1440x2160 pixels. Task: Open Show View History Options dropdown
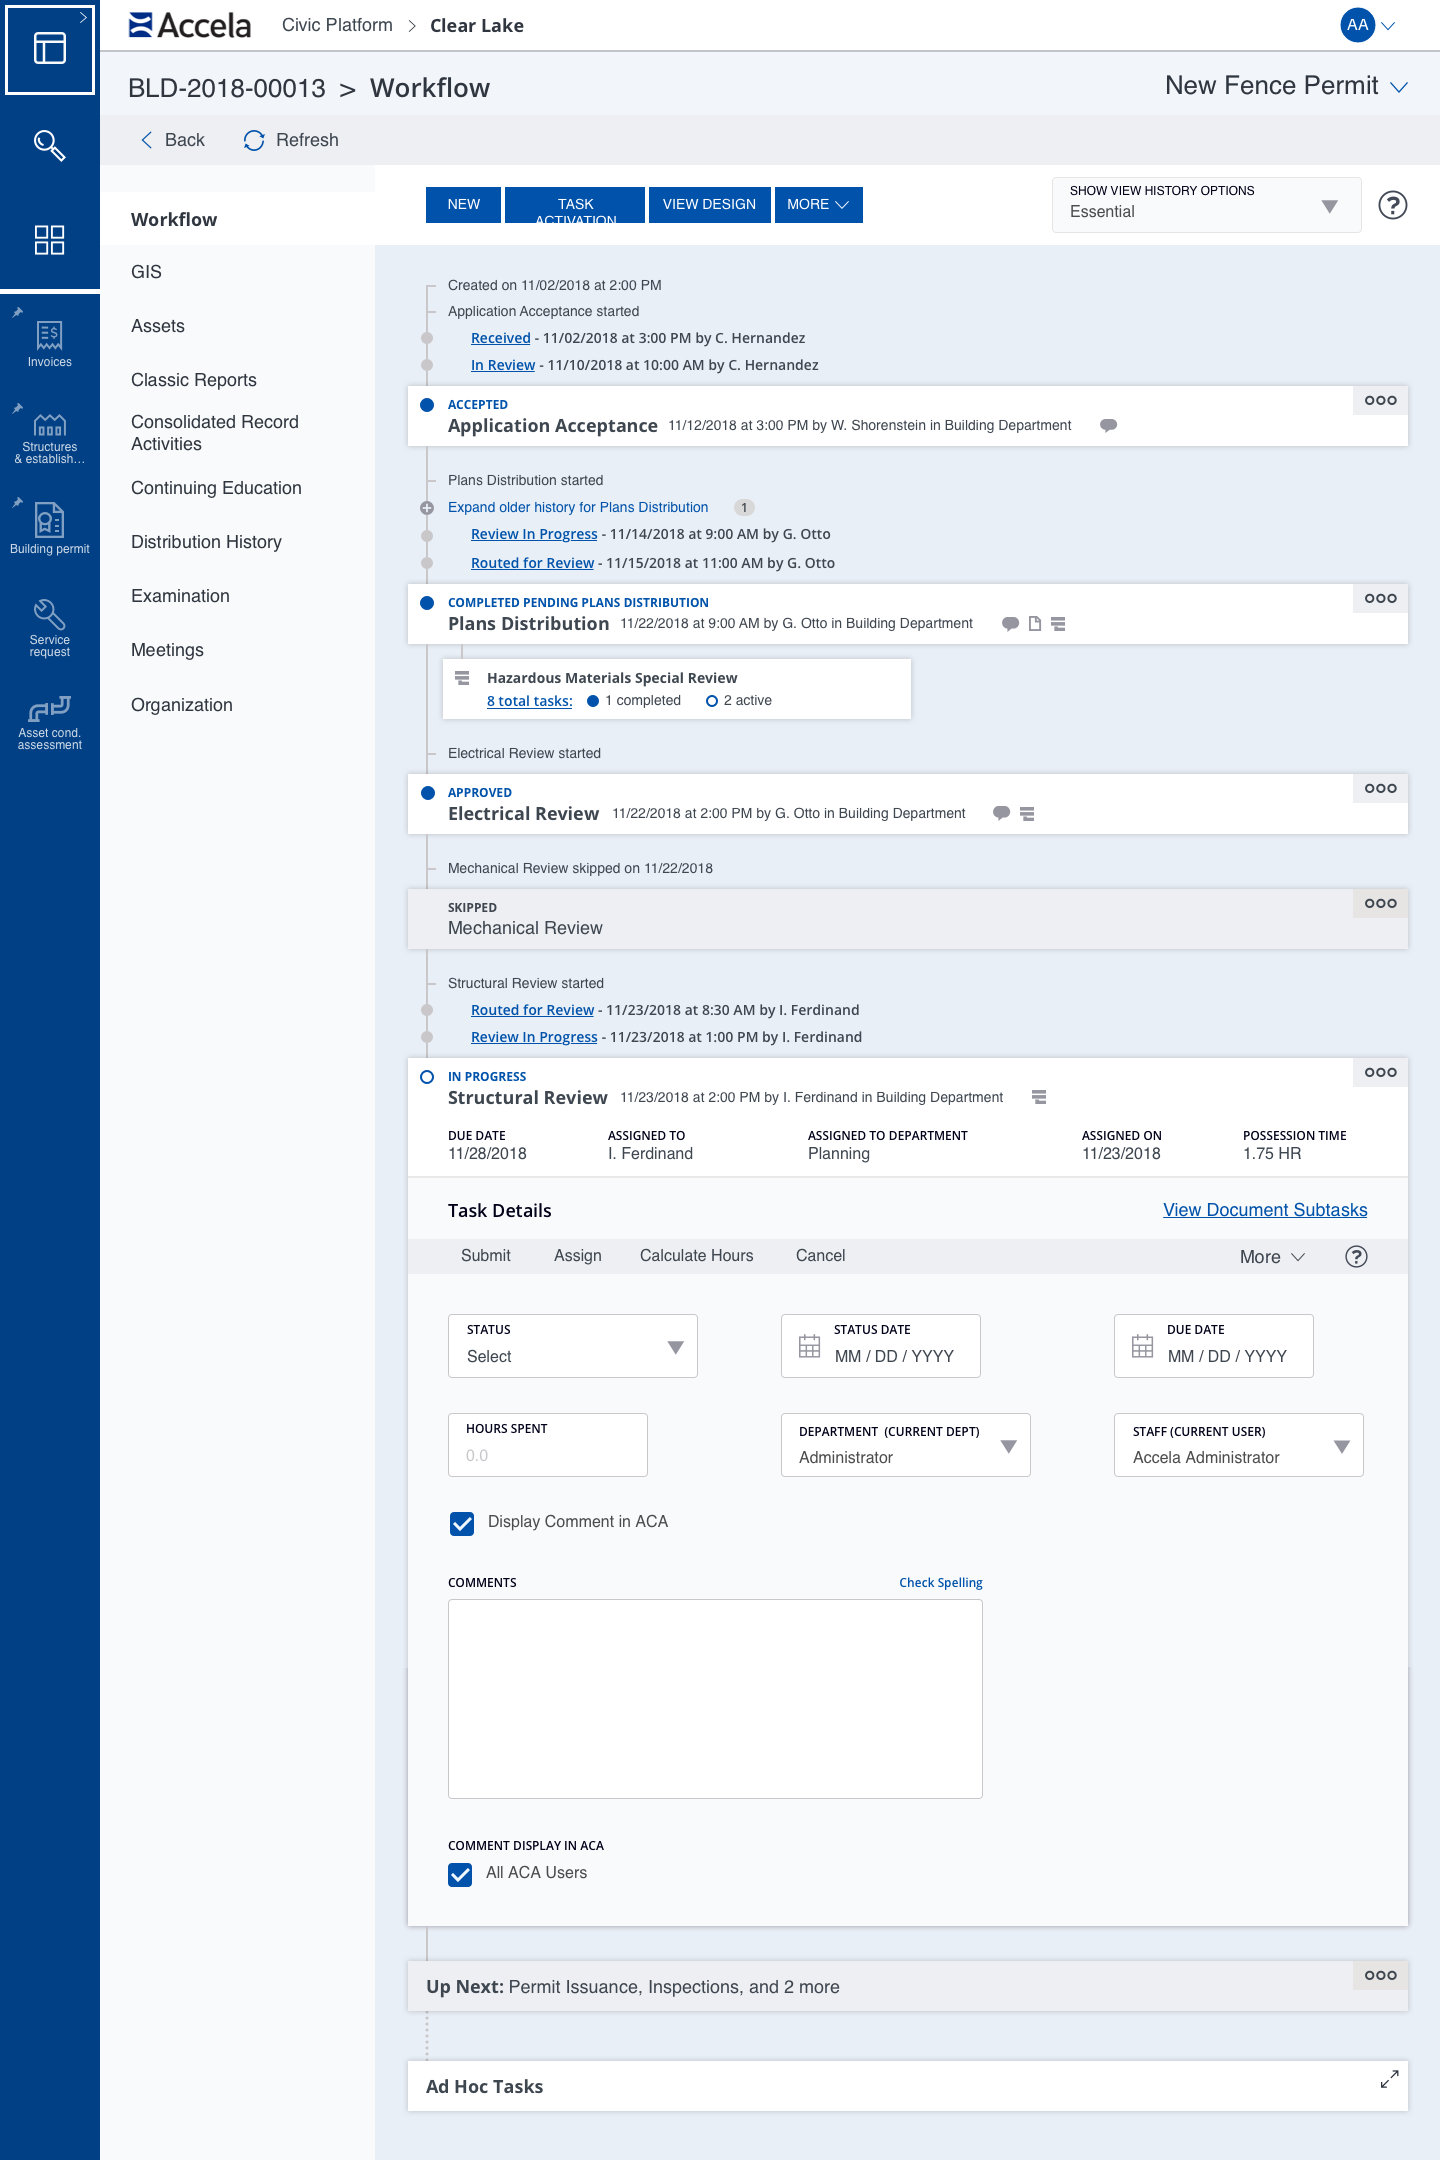(x=1206, y=205)
